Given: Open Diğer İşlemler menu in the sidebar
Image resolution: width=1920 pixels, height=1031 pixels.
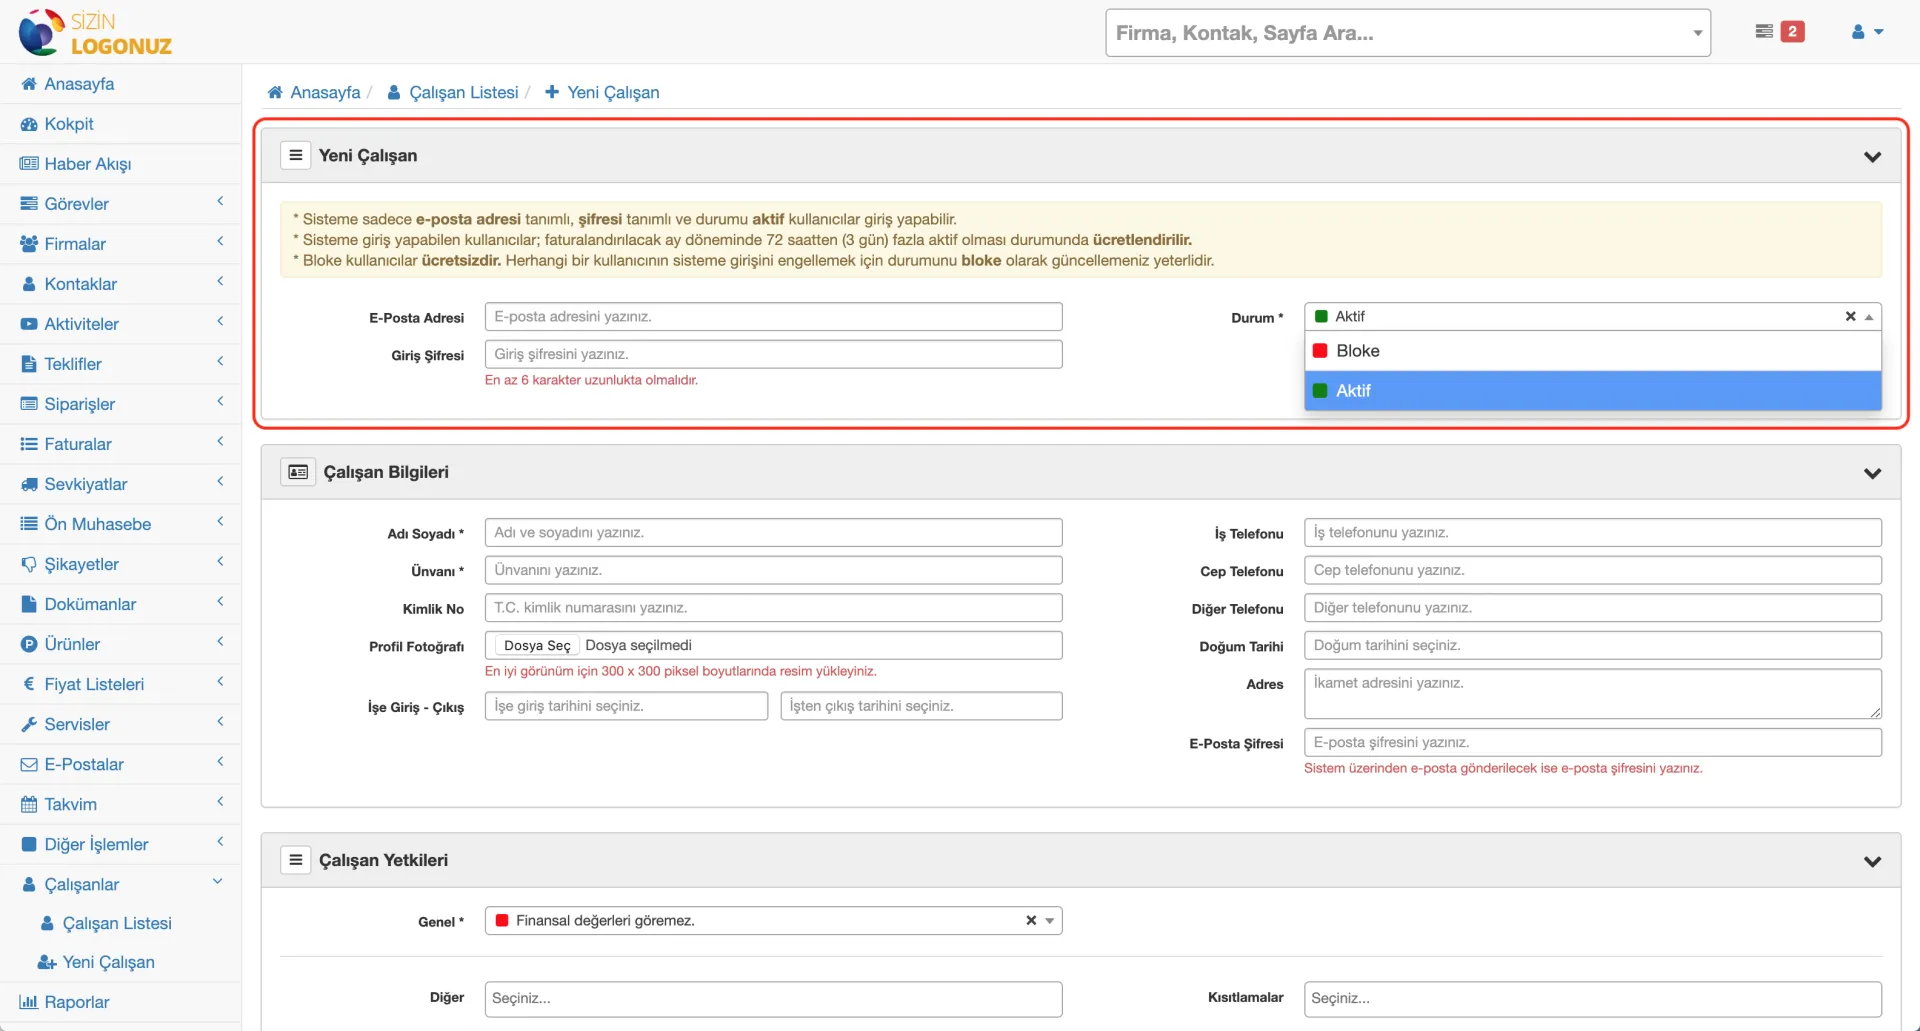Looking at the screenshot, I should tap(96, 844).
